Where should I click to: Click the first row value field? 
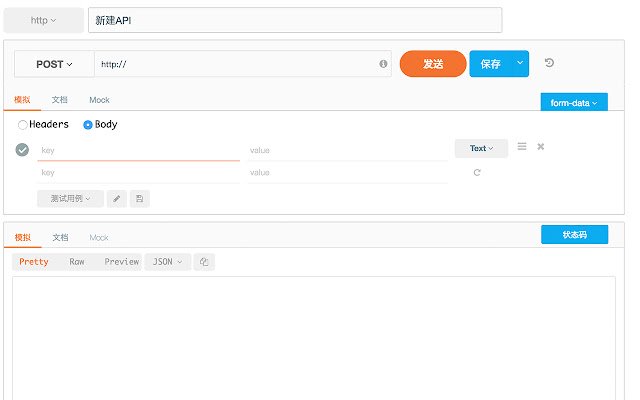[347, 150]
